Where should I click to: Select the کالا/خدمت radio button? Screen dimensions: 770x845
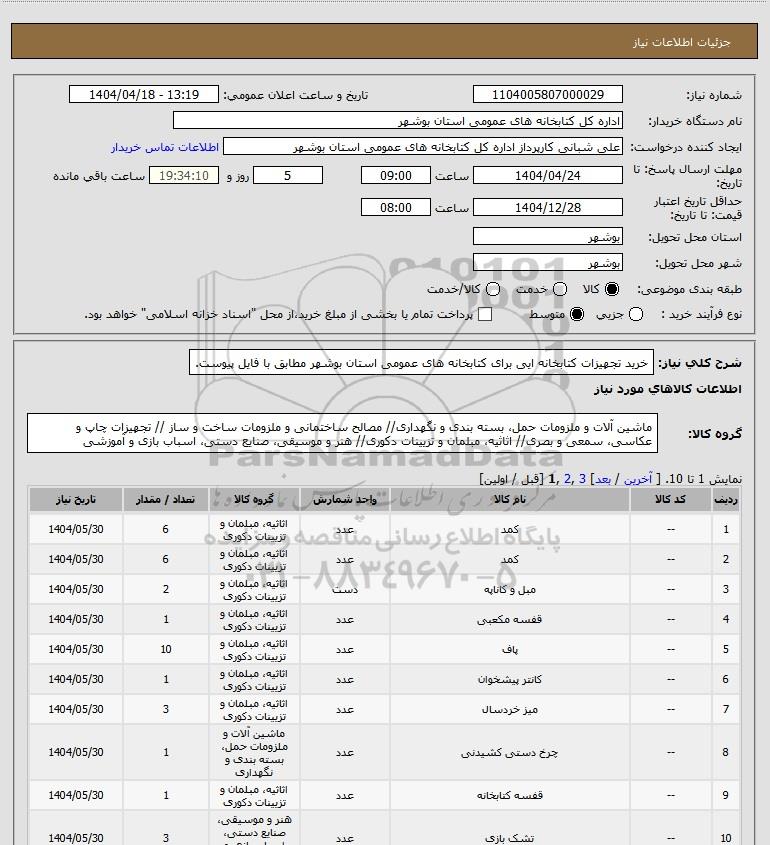pos(492,289)
